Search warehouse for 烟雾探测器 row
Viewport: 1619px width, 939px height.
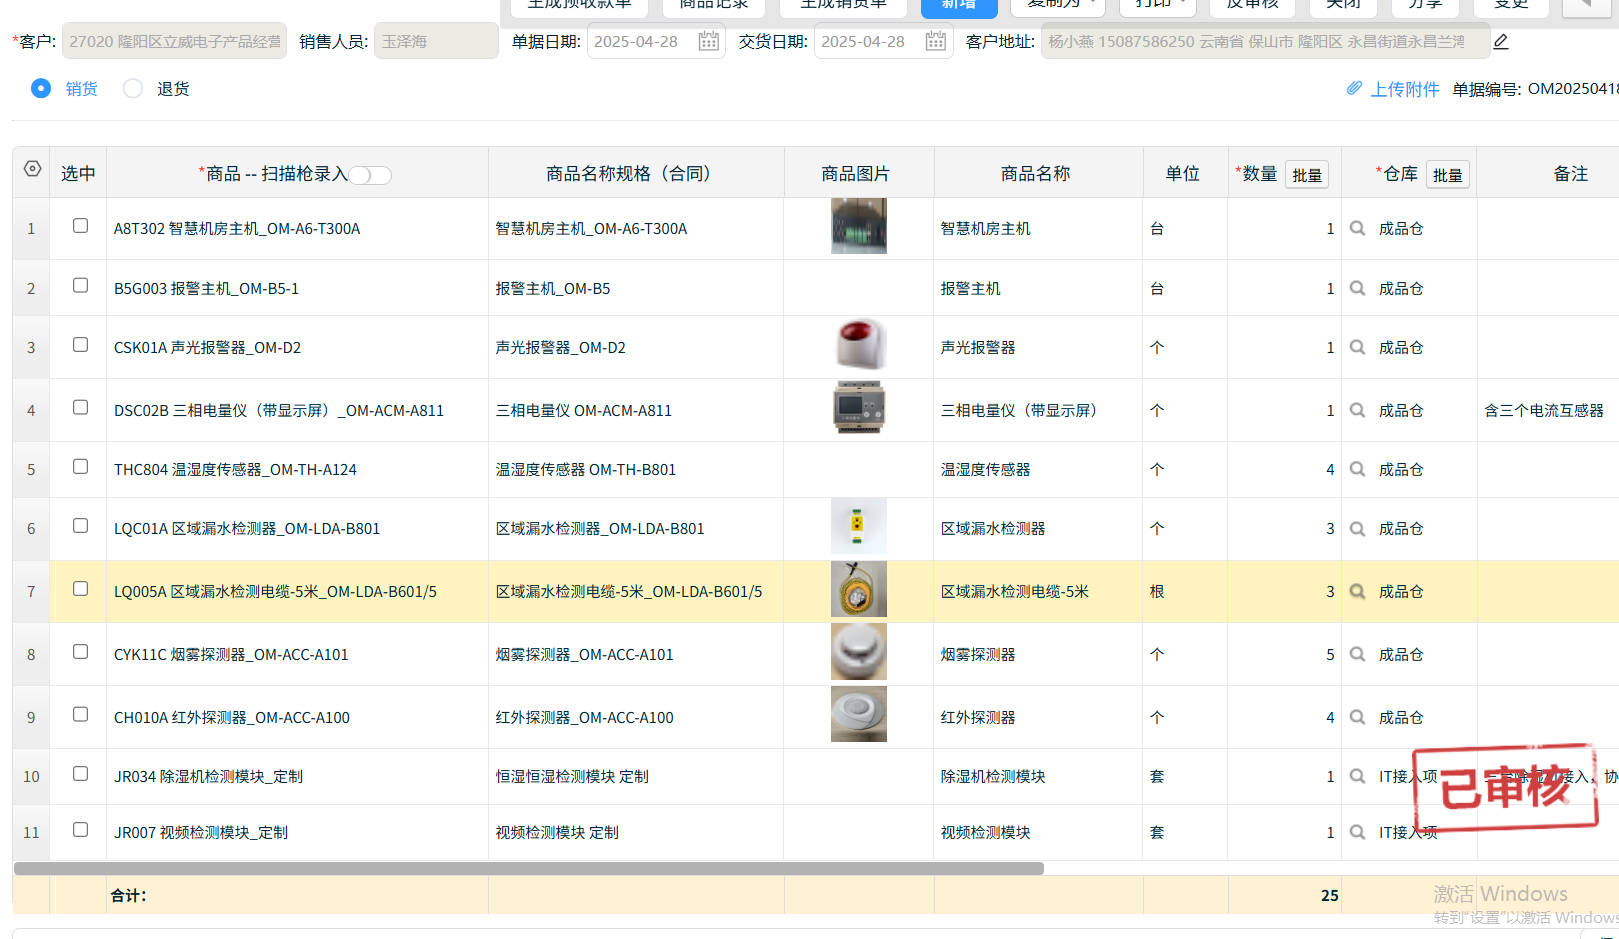(x=1357, y=654)
